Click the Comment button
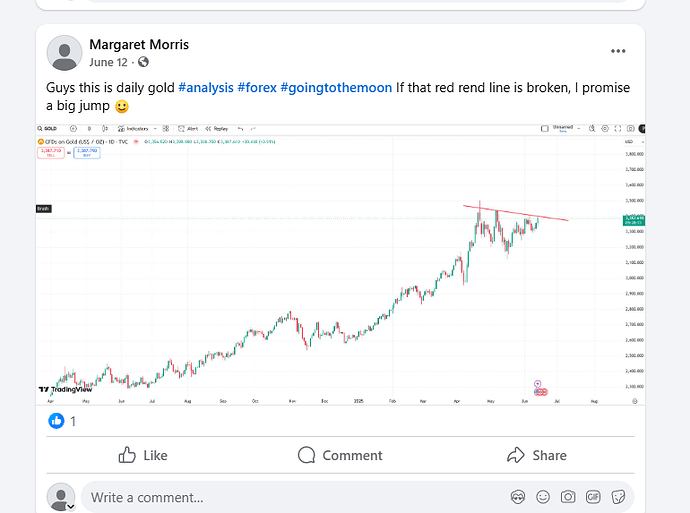 coord(340,455)
